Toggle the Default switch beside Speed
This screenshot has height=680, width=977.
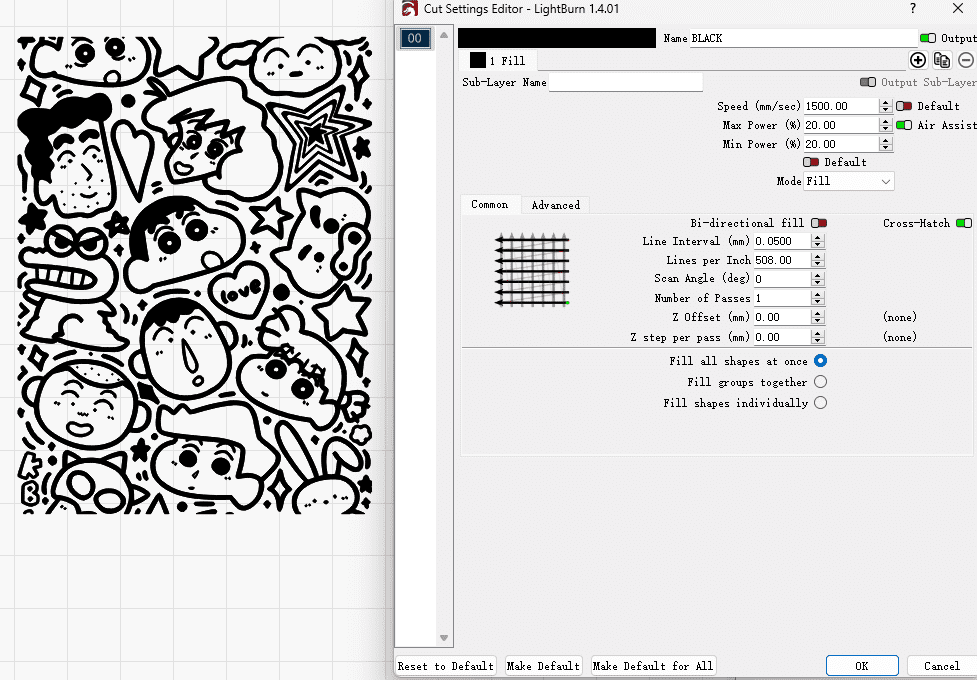click(x=904, y=106)
